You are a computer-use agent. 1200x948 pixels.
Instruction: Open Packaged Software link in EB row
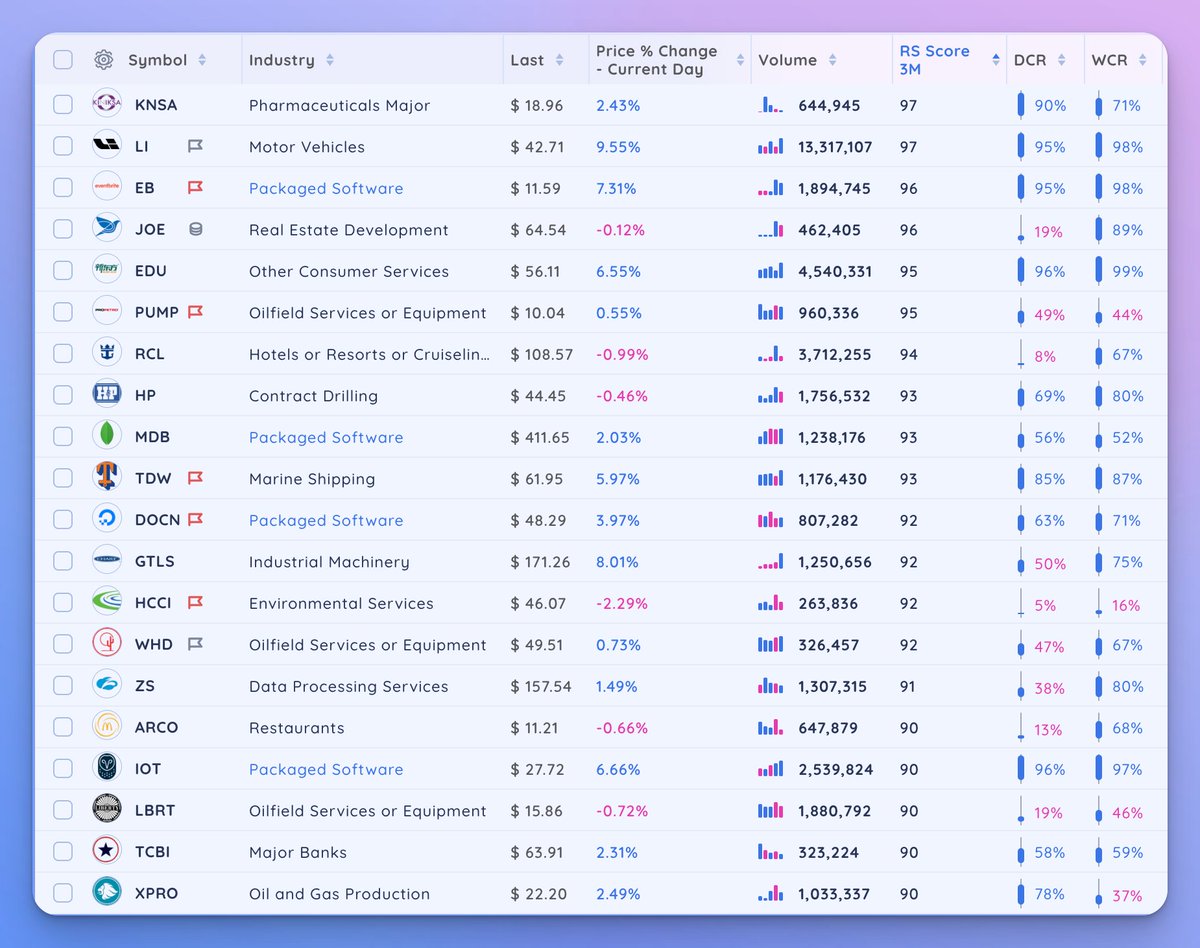326,188
